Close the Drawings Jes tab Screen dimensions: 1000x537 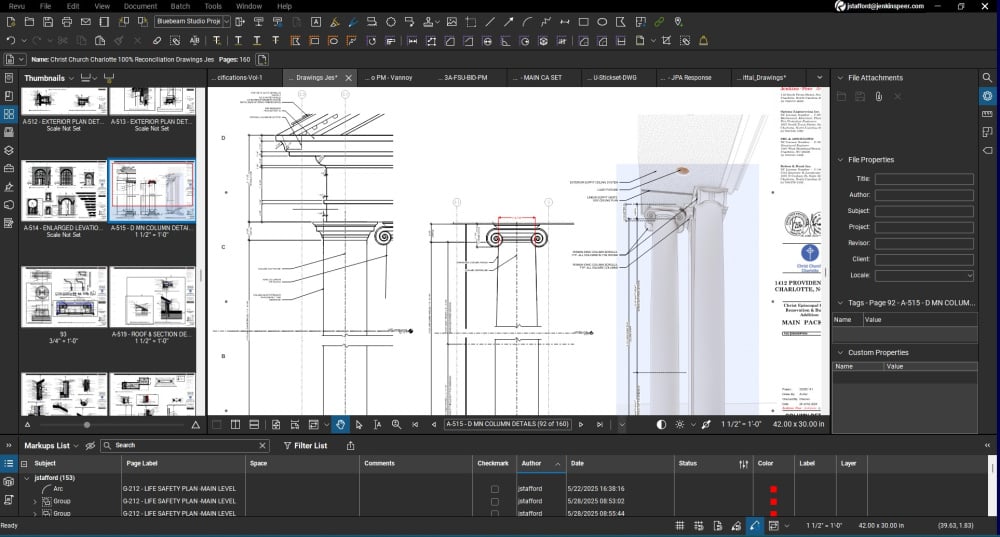[348, 78]
